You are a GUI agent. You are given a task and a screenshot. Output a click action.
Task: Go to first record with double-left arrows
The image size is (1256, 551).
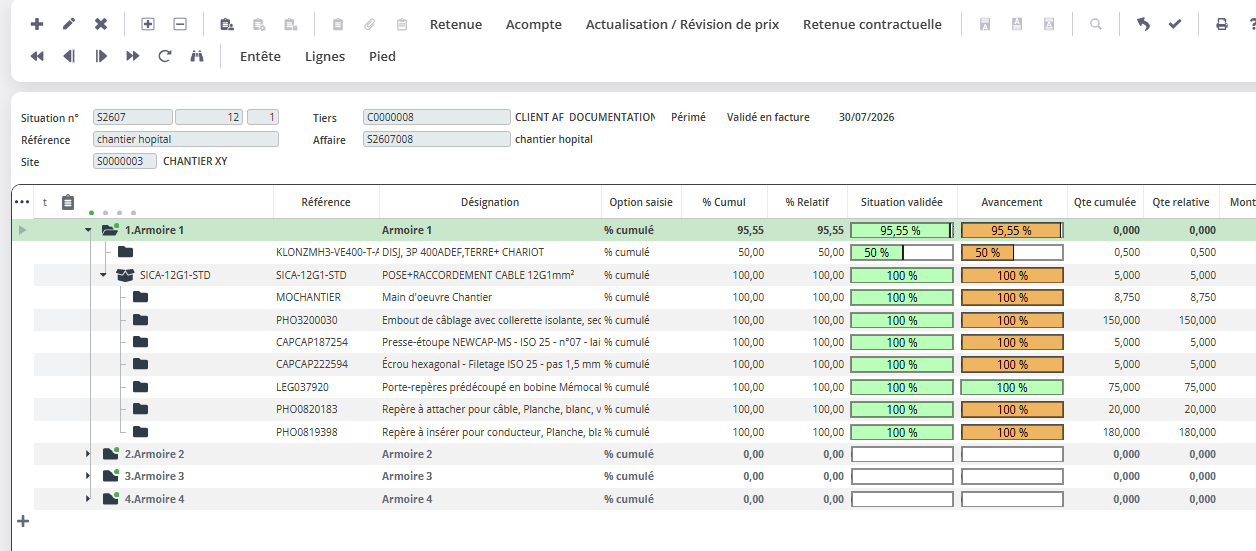tap(37, 57)
